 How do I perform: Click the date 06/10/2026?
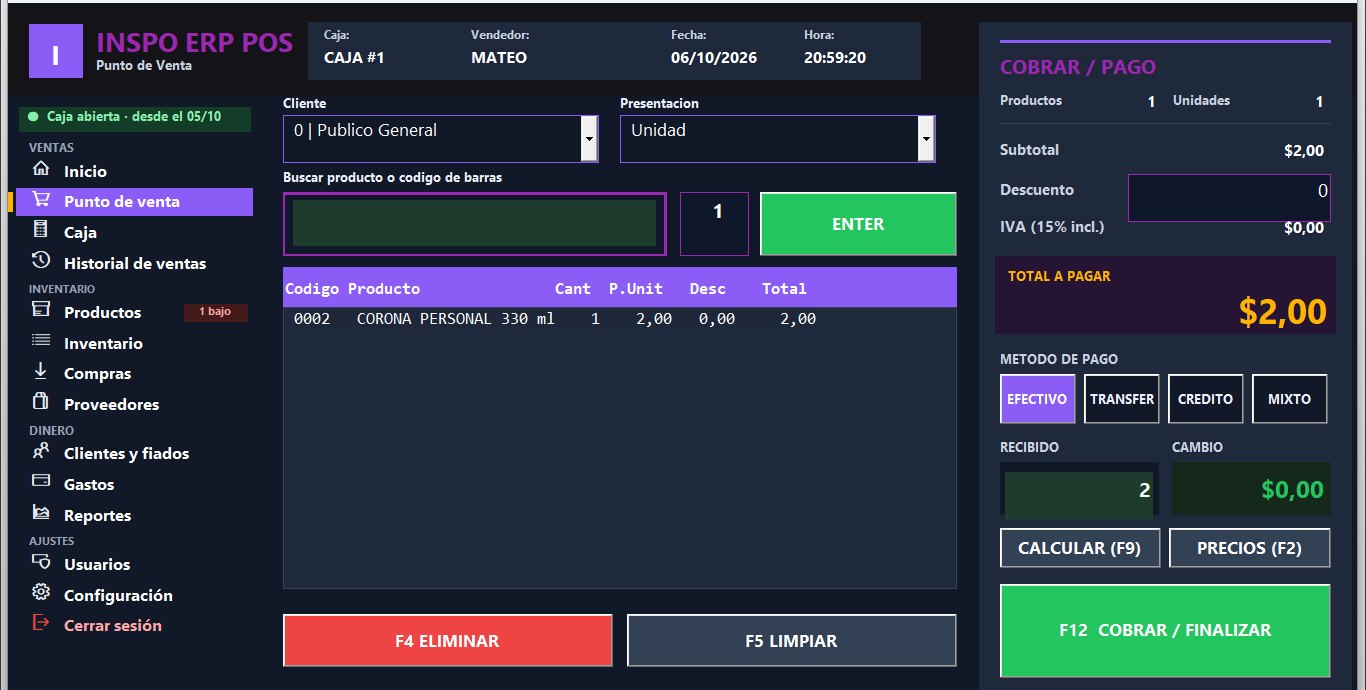tap(714, 57)
